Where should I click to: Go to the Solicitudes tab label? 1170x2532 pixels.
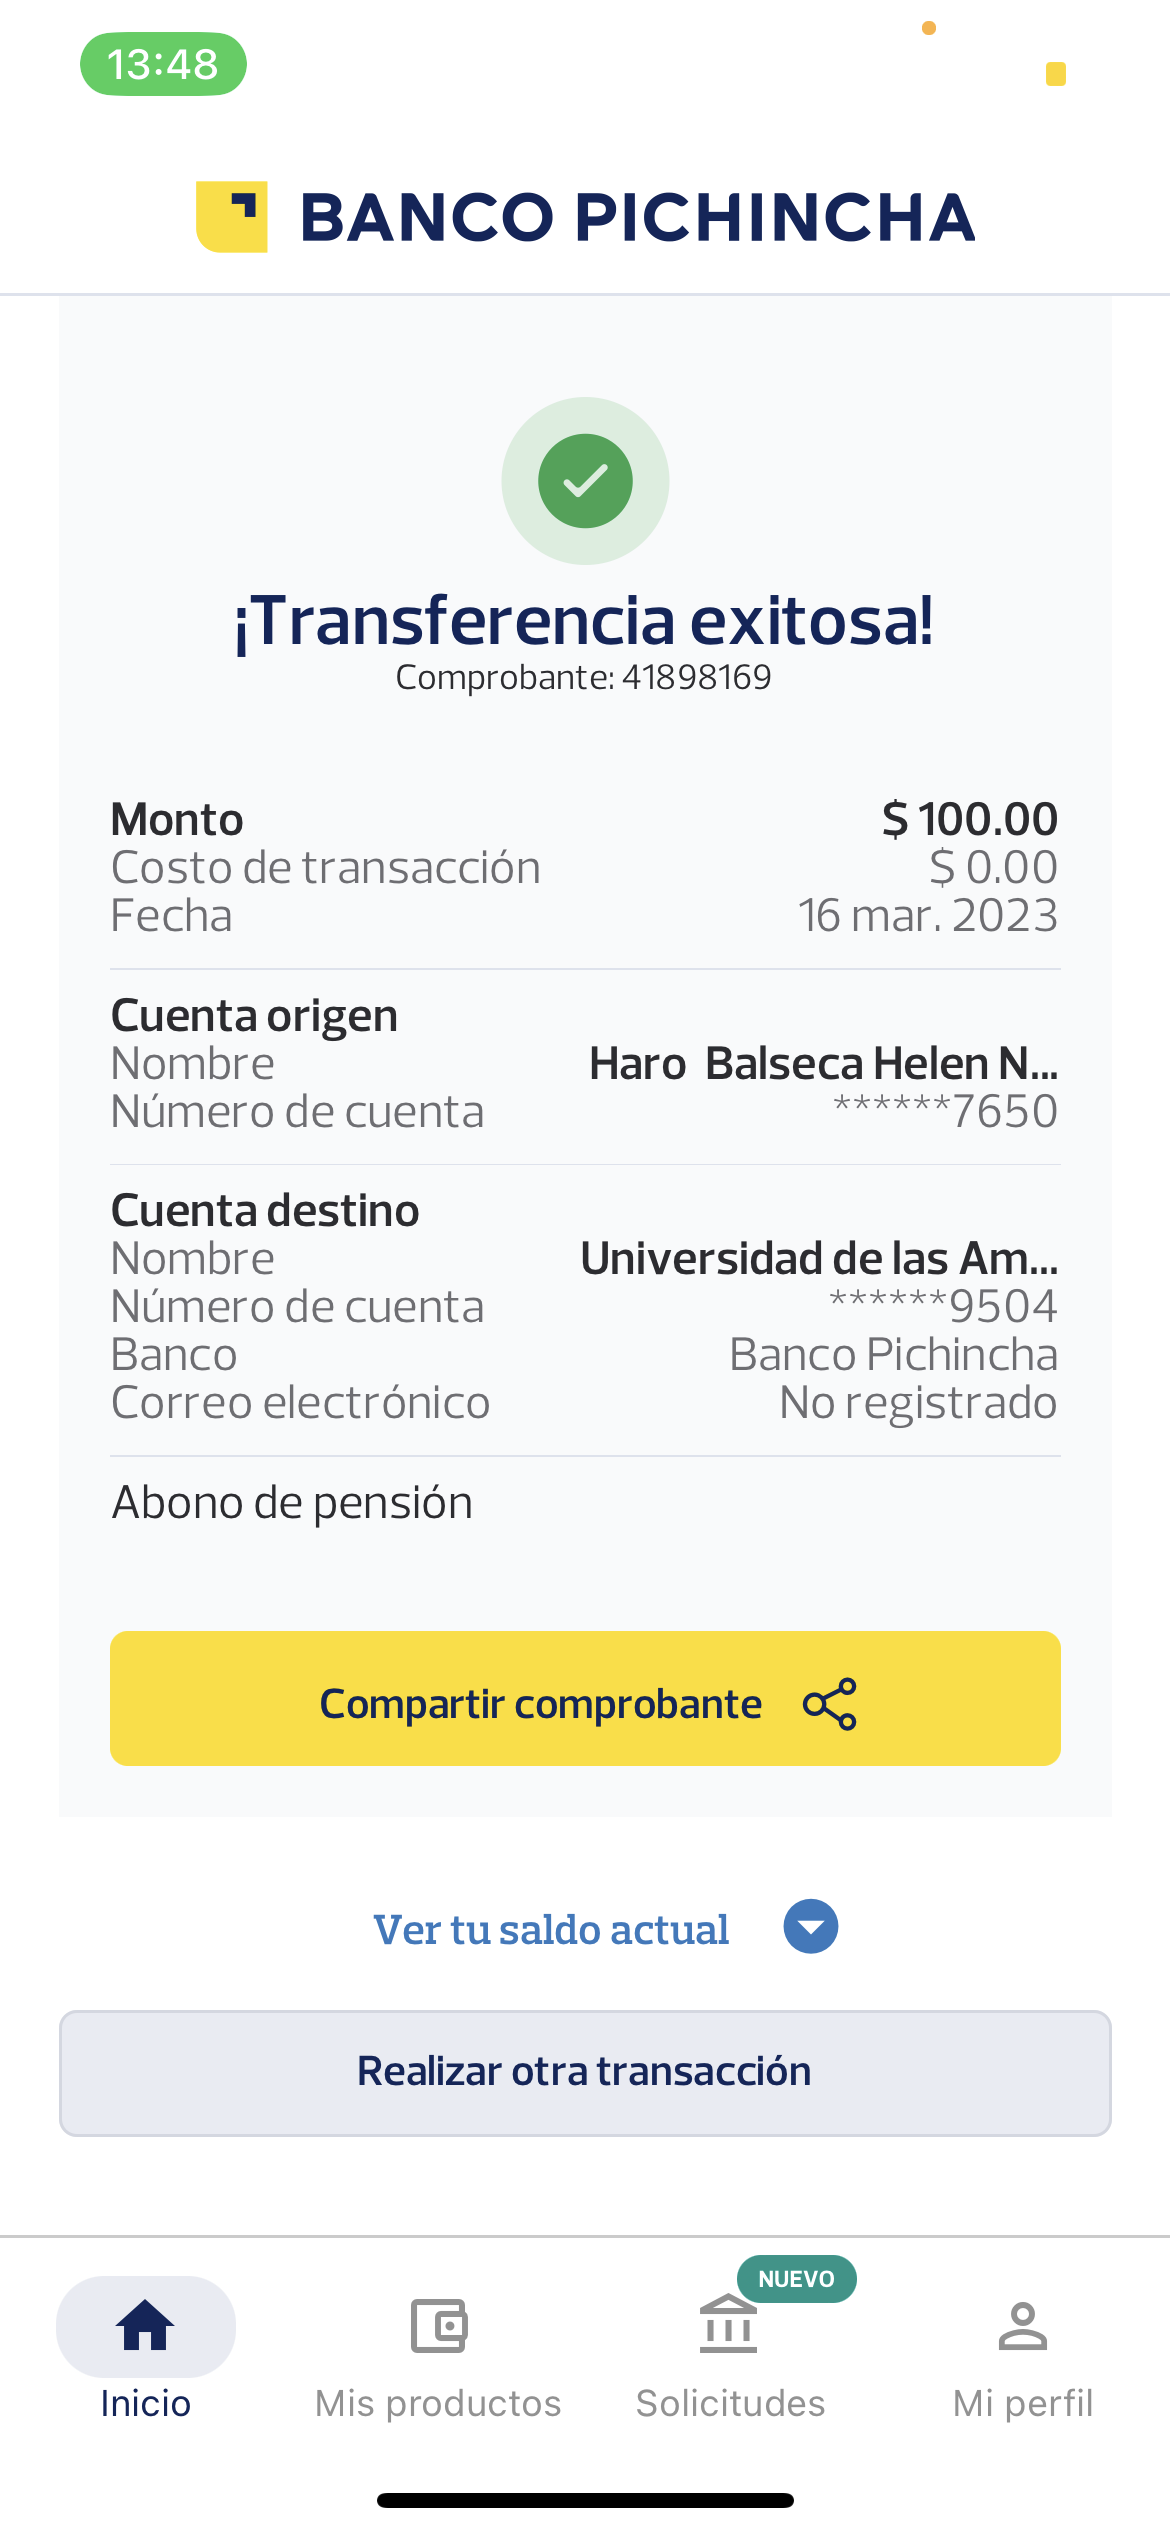pos(730,2403)
